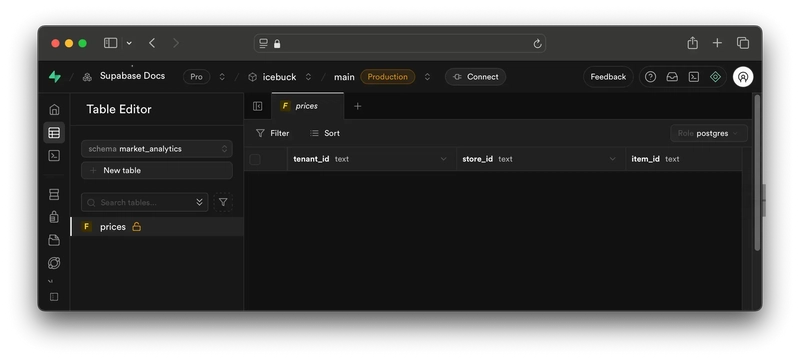Tick the select-all rows checkbox
The height and width of the screenshot is (361, 800).
coord(255,160)
